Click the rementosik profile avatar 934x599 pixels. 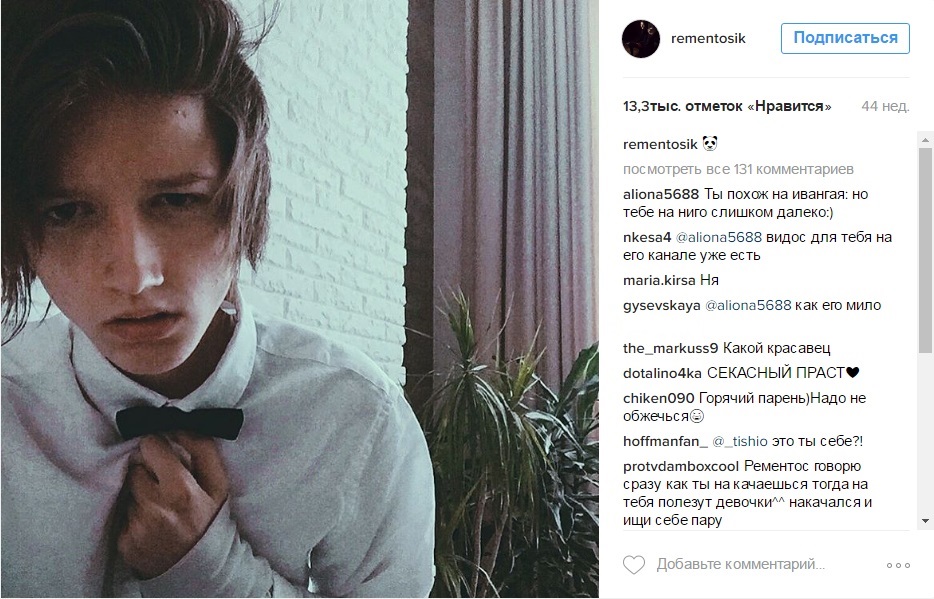[x=641, y=39]
